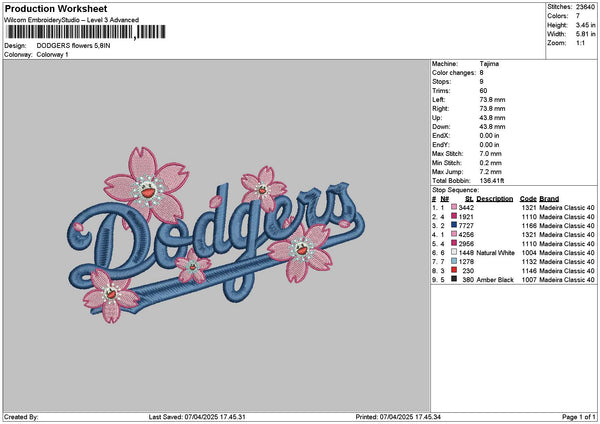The image size is (600, 424).
Task: Click the EndY value 0.00 in
Action: point(489,145)
